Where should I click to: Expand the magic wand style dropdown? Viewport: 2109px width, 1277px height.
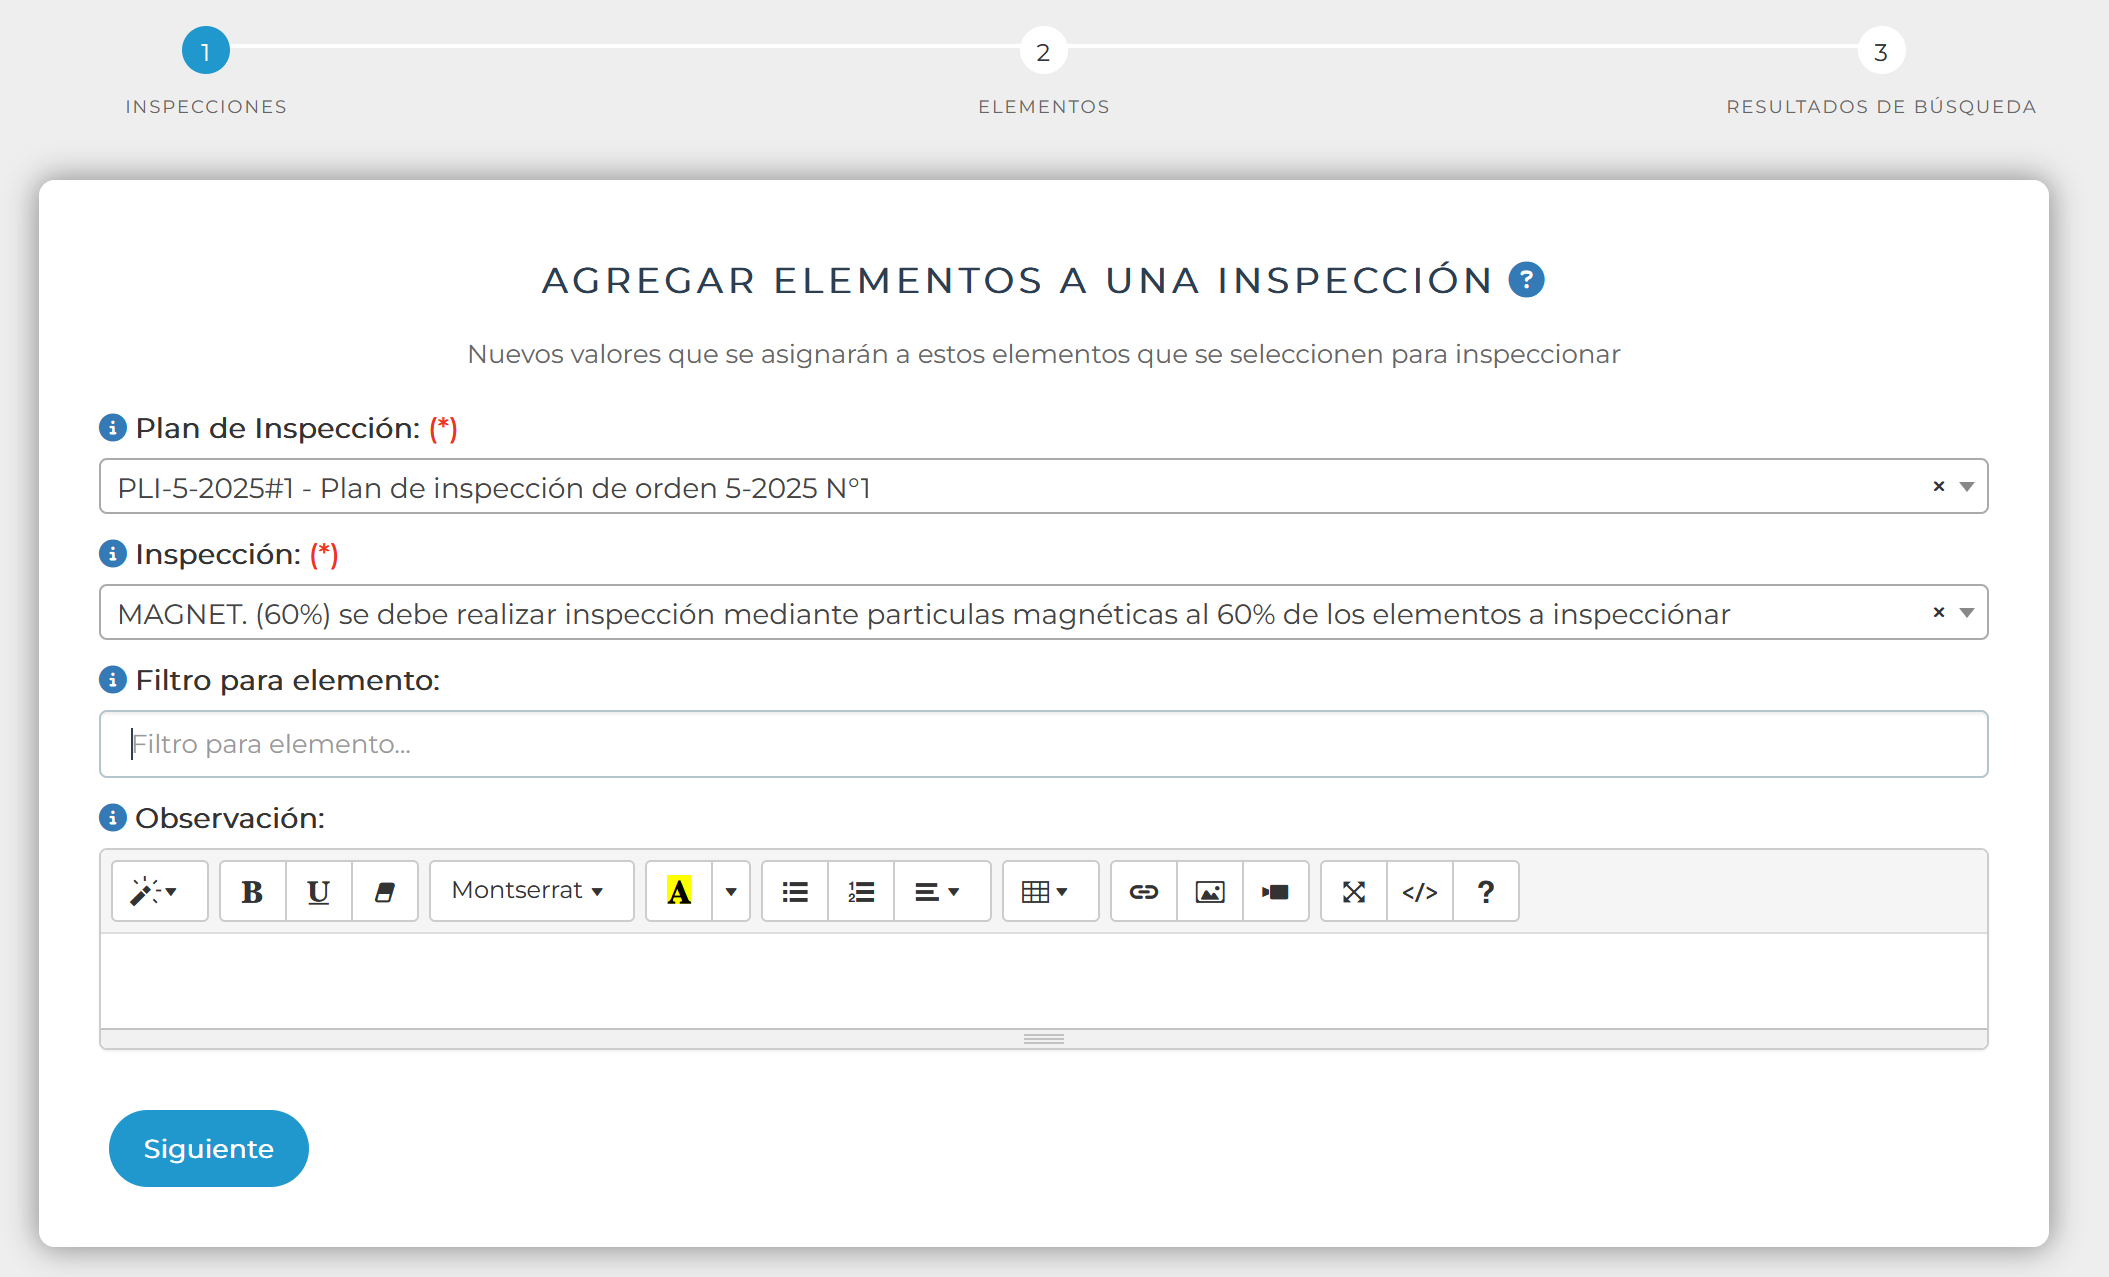tap(158, 891)
